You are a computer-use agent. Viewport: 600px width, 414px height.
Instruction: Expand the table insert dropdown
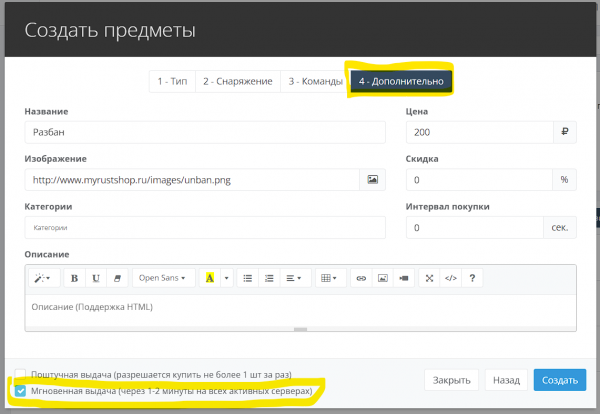(x=328, y=278)
